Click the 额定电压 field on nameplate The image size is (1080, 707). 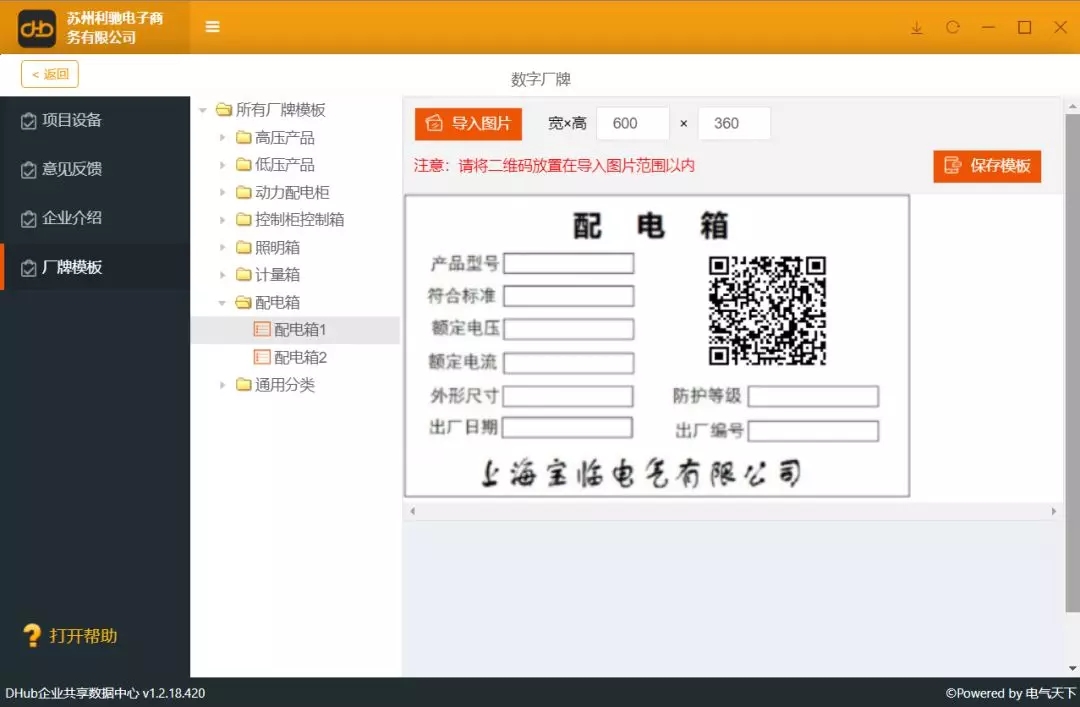coord(569,329)
